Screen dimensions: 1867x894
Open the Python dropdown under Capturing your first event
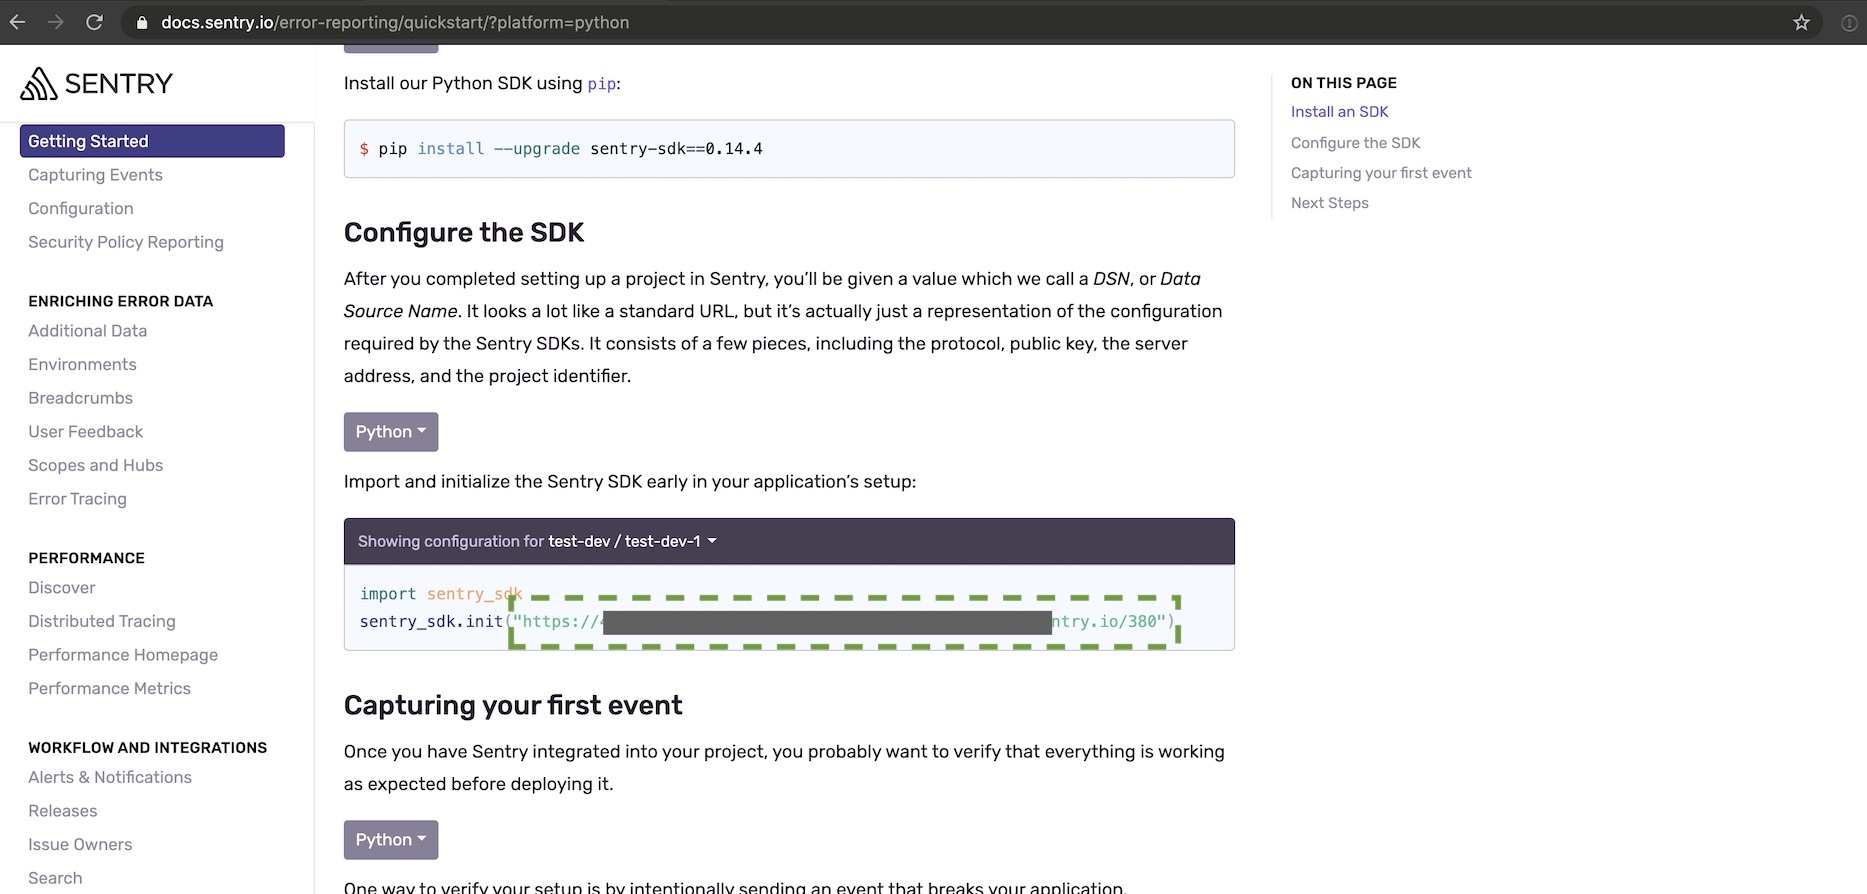[391, 840]
